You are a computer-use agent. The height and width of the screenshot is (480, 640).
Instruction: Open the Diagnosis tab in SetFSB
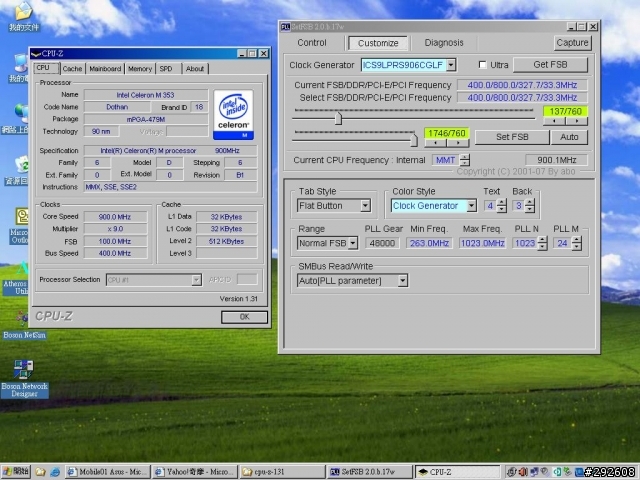(x=444, y=43)
